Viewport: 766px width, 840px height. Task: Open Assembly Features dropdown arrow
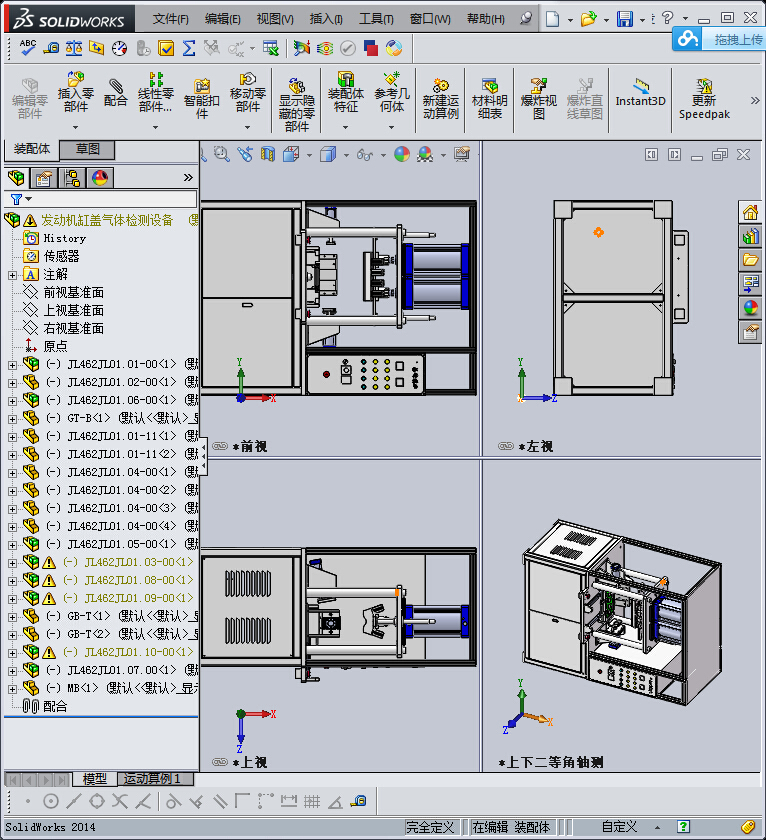(346, 128)
